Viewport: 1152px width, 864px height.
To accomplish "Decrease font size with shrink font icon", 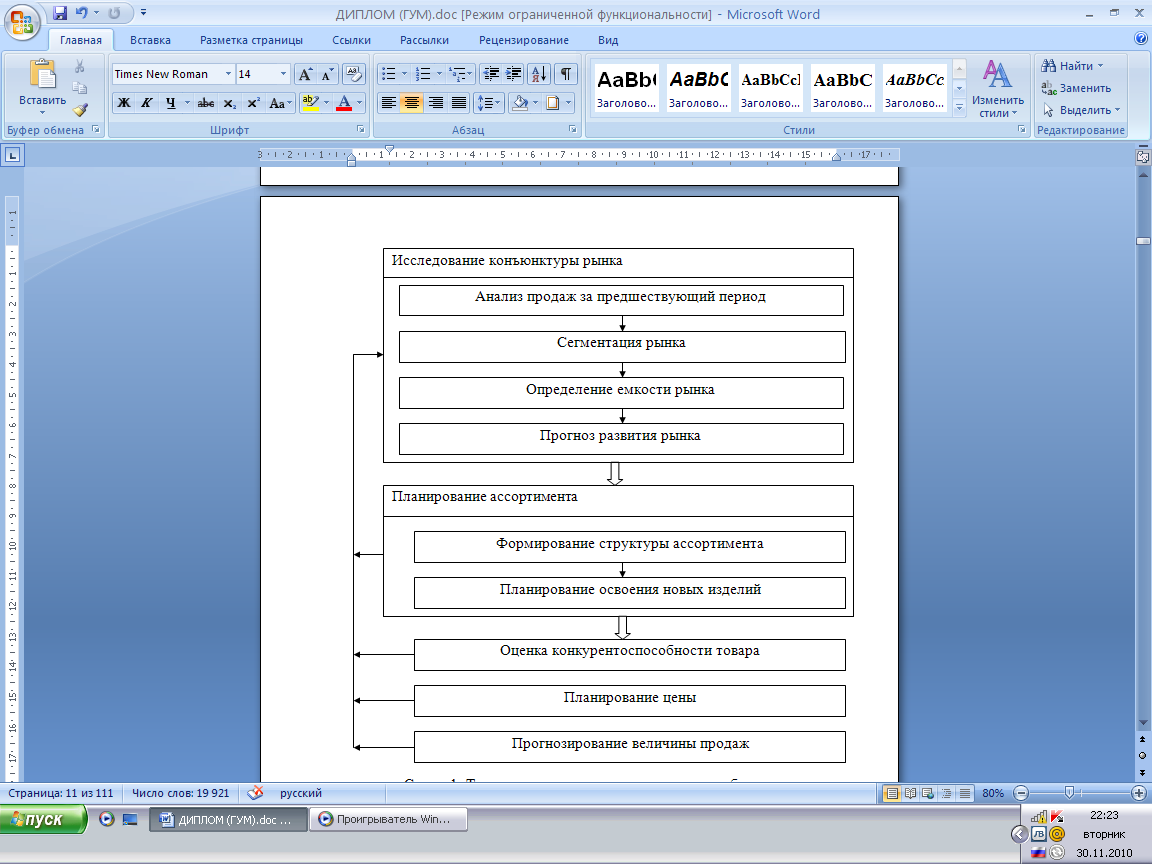I will 327,74.
